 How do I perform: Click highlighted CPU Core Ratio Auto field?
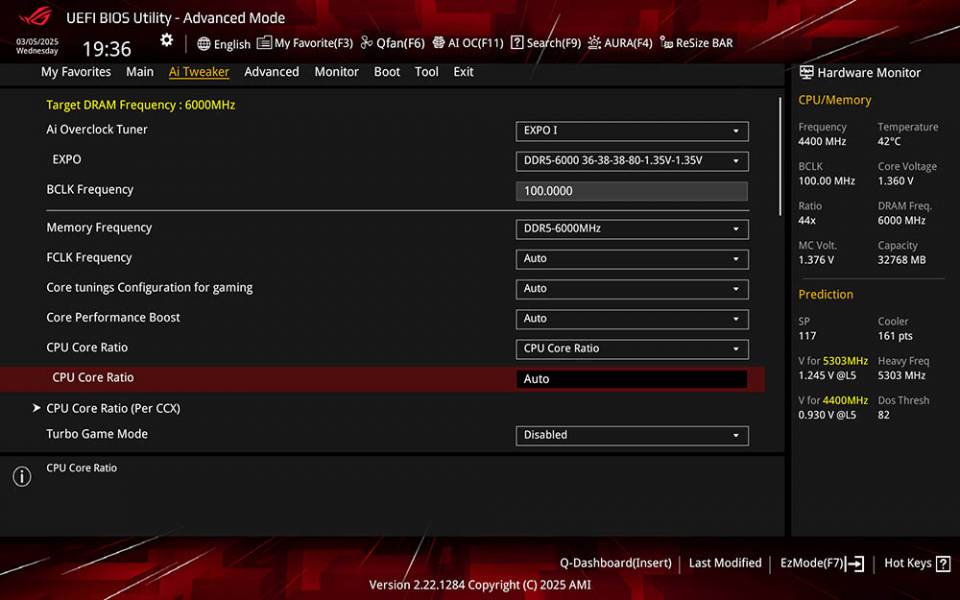tap(632, 379)
